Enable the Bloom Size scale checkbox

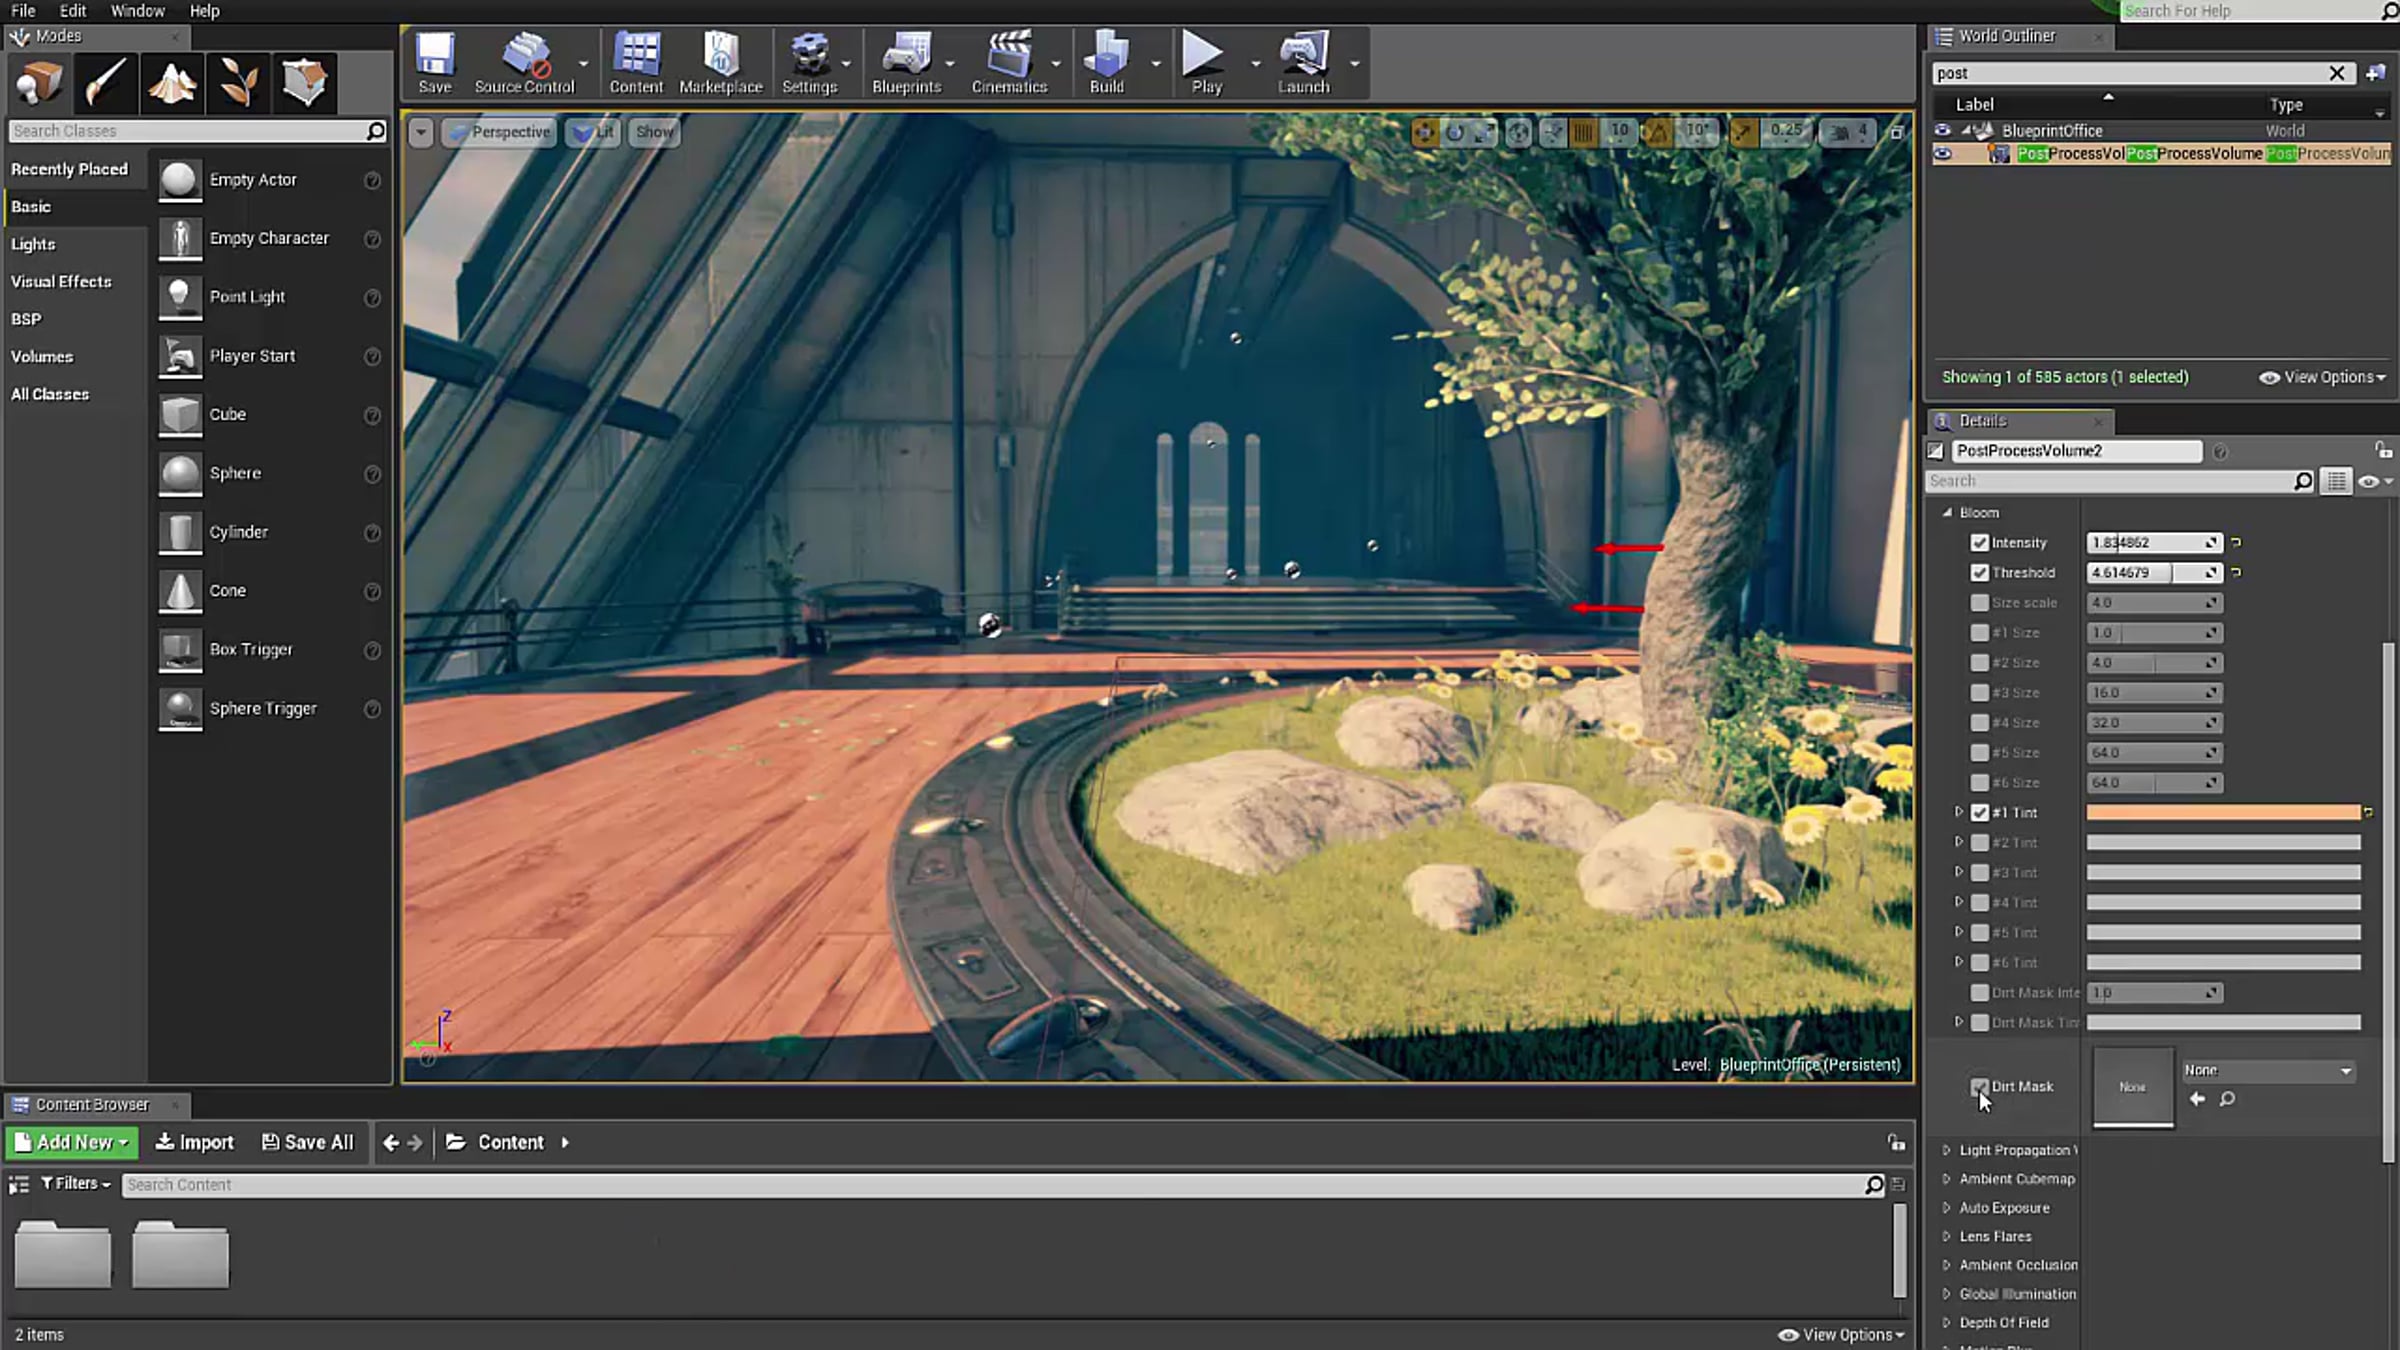point(1979,602)
